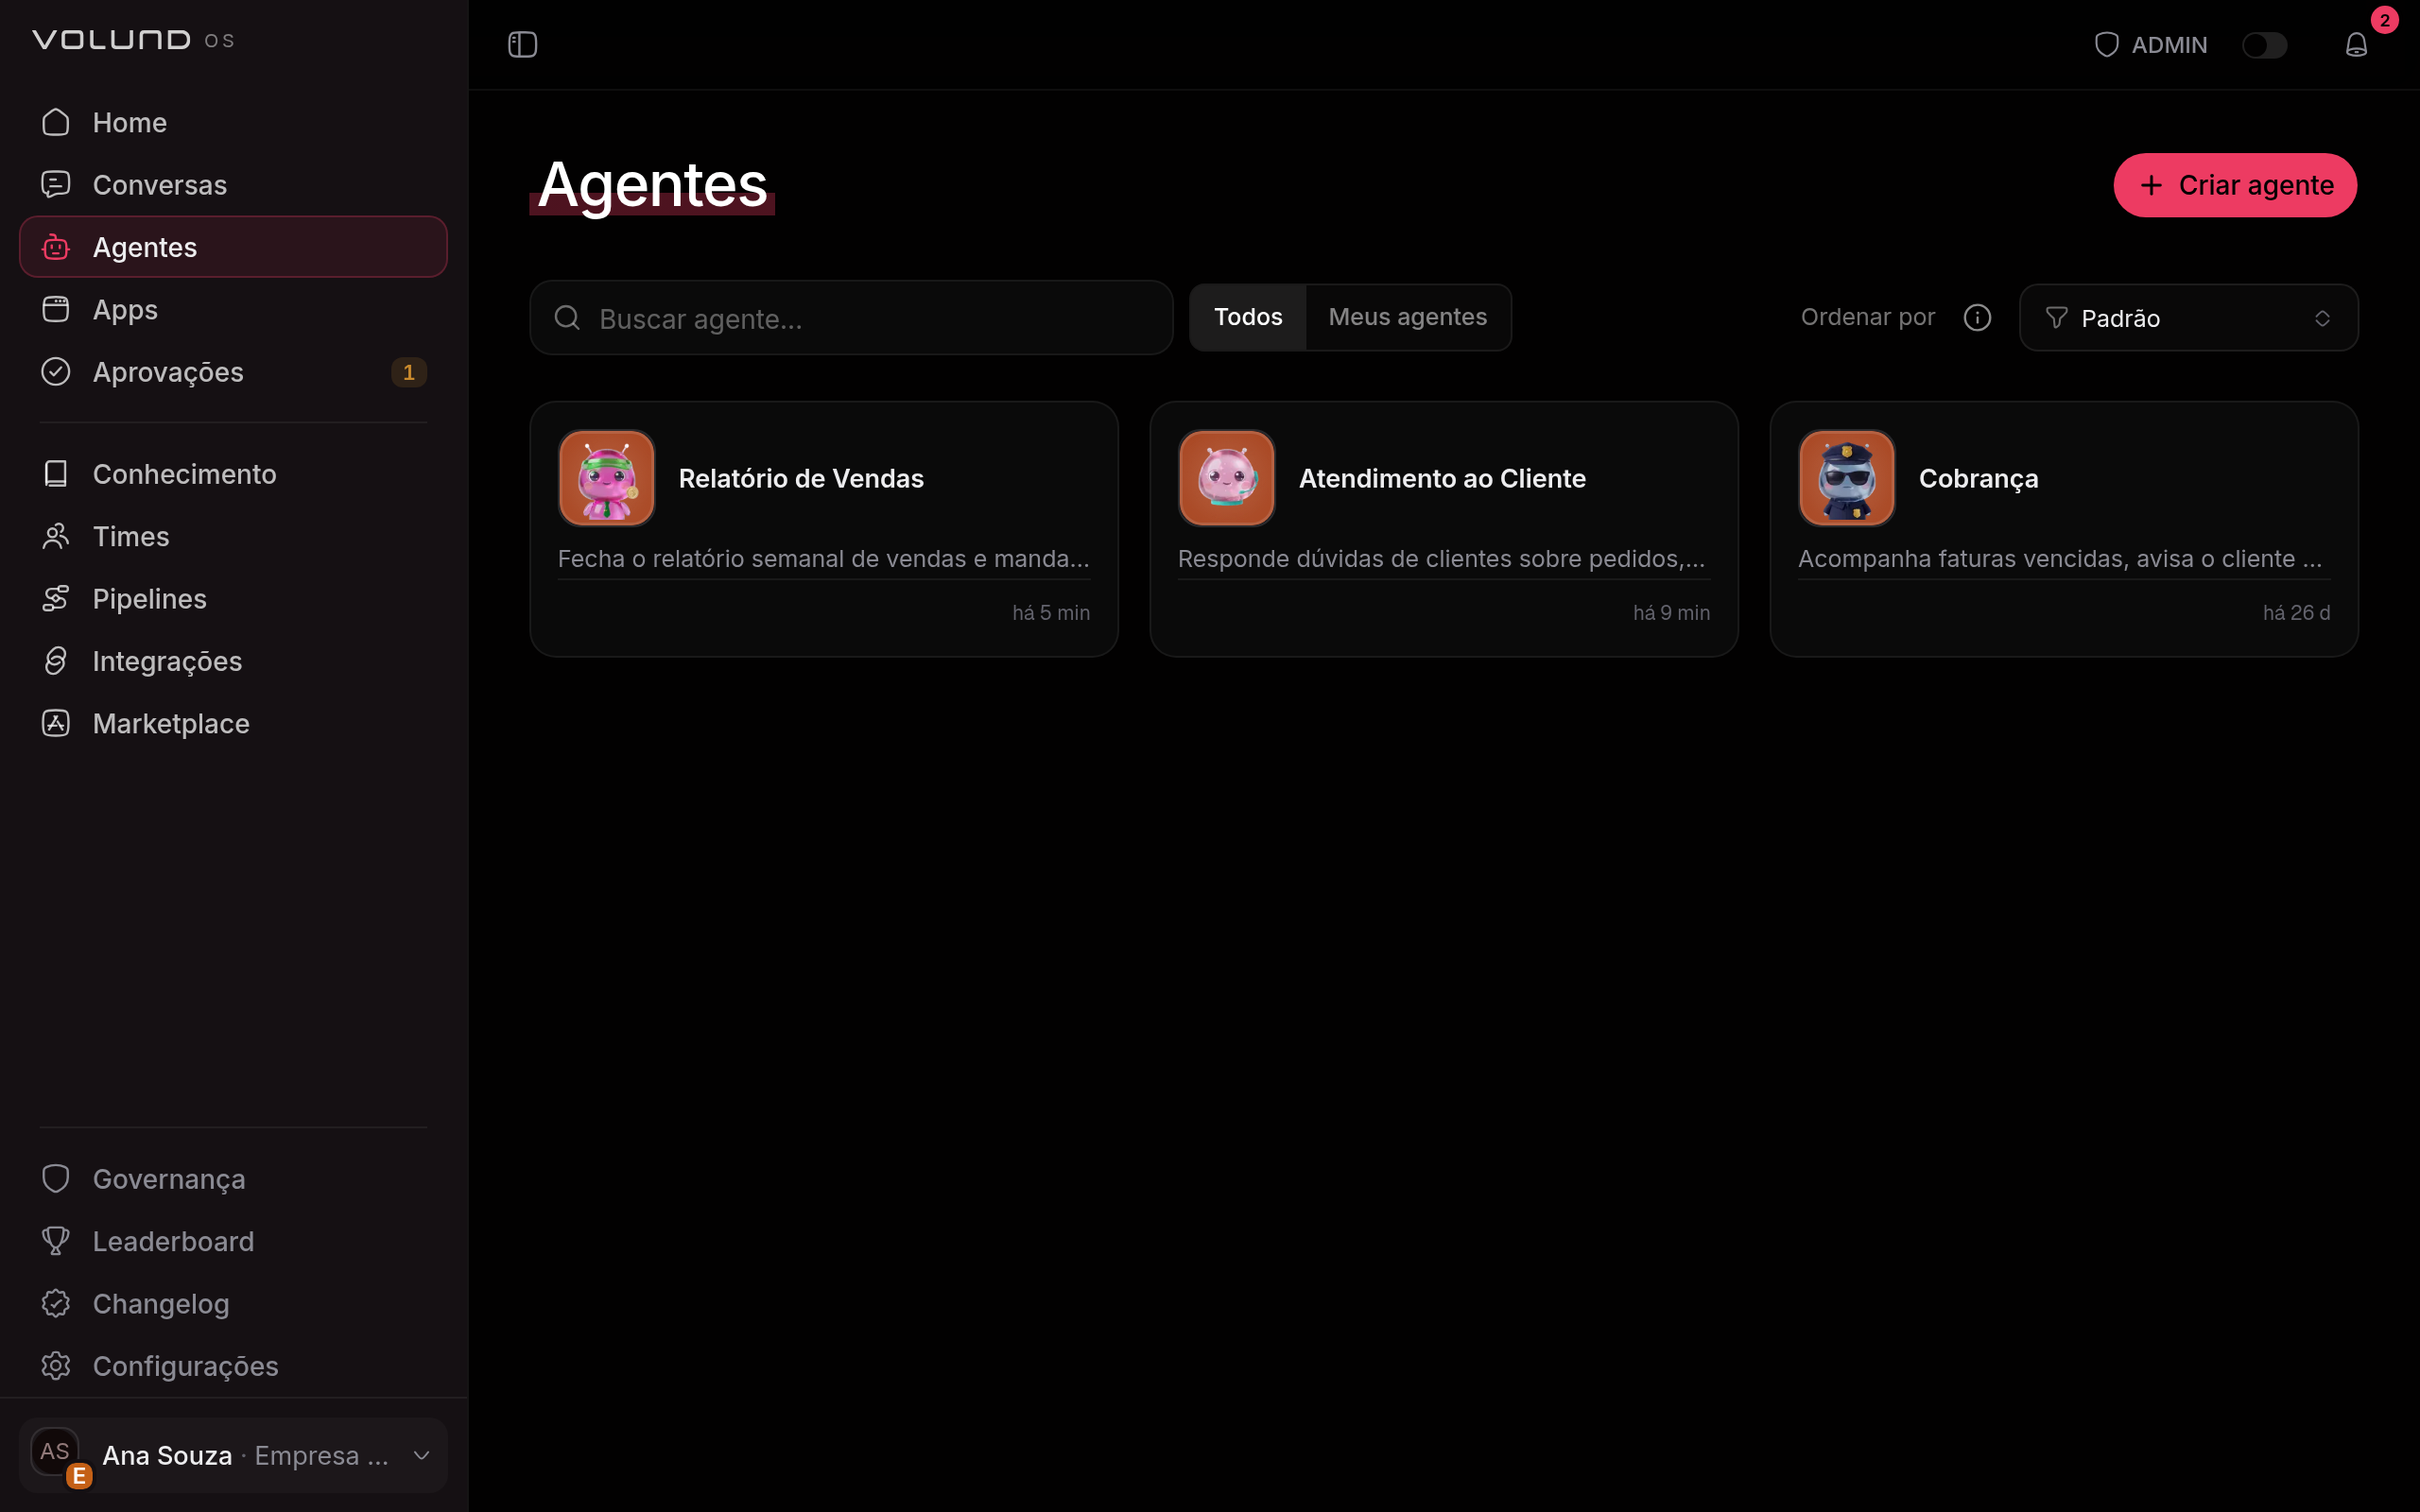Open the Marketplace menu label

point(171,723)
